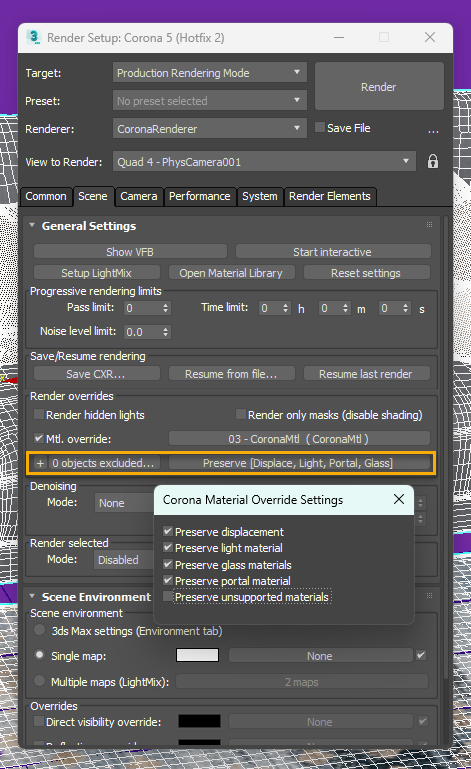
Task: Toggle Render only masks checkbox
Action: 240,414
